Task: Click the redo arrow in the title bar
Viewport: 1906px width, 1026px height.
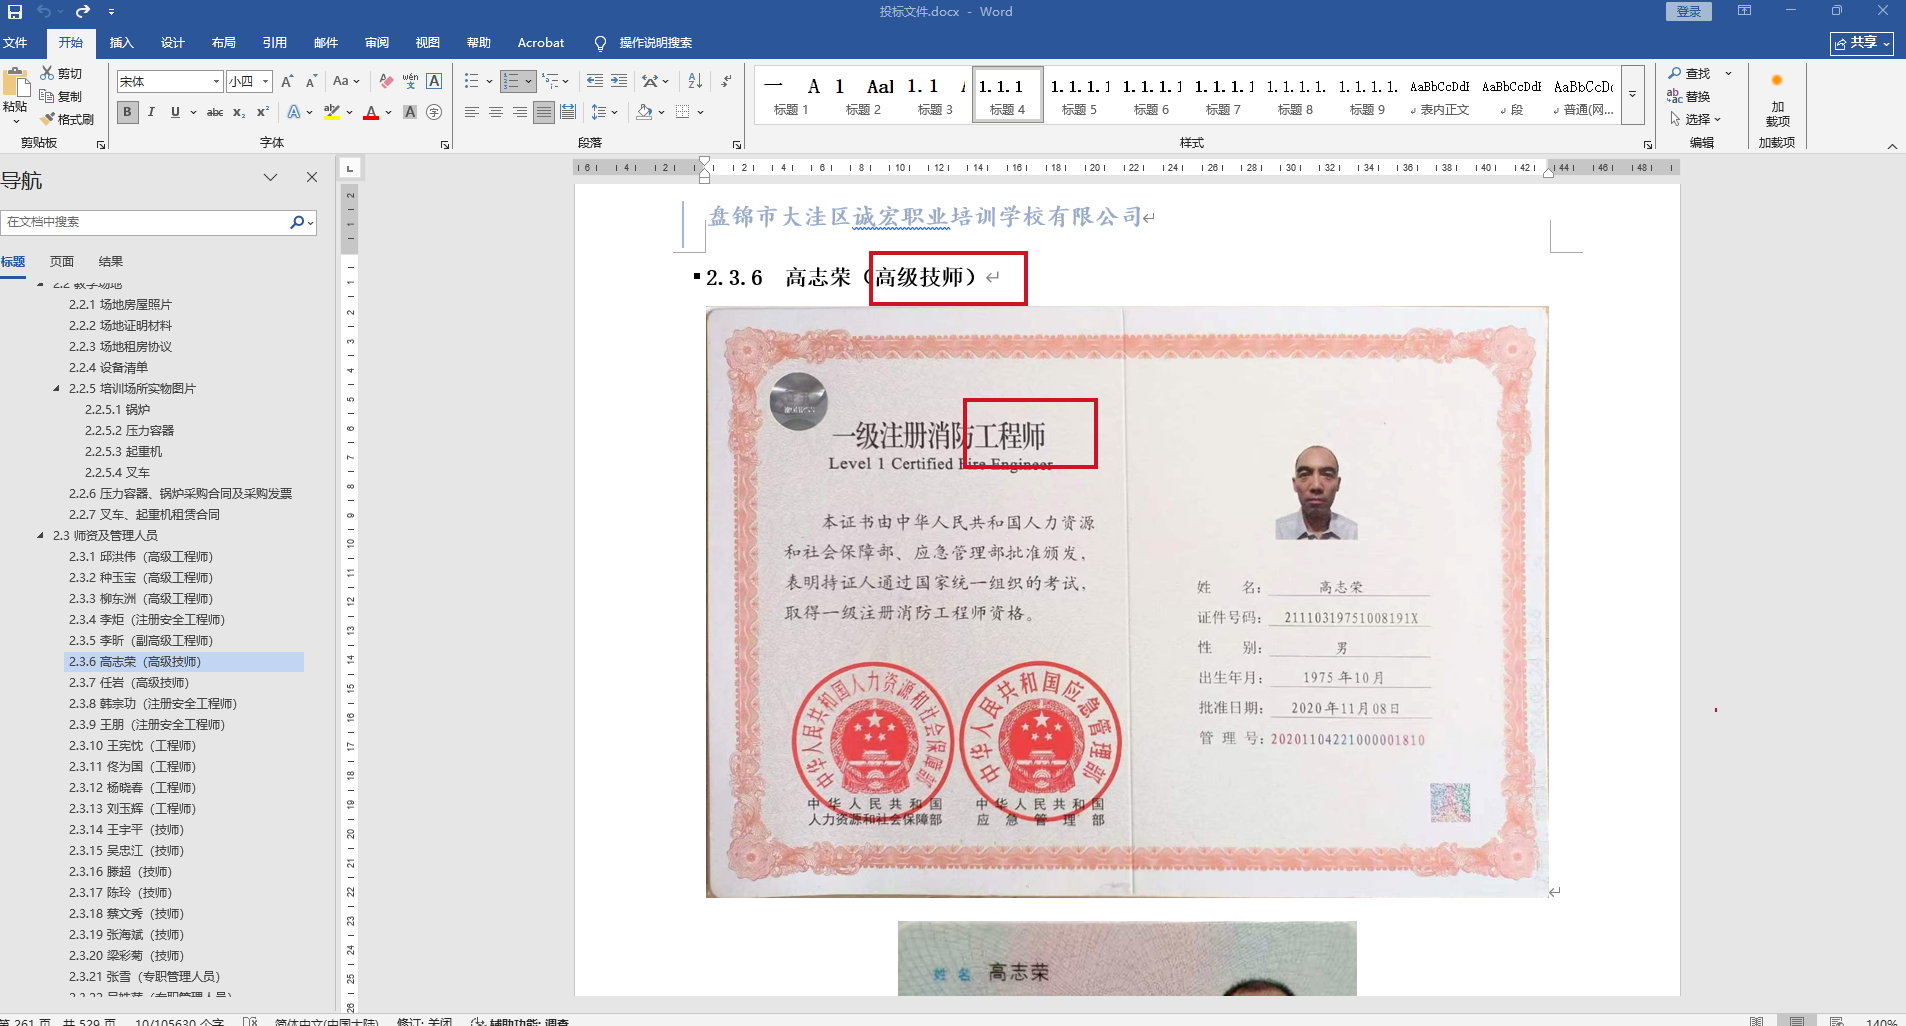Action: pyautogui.click(x=83, y=12)
